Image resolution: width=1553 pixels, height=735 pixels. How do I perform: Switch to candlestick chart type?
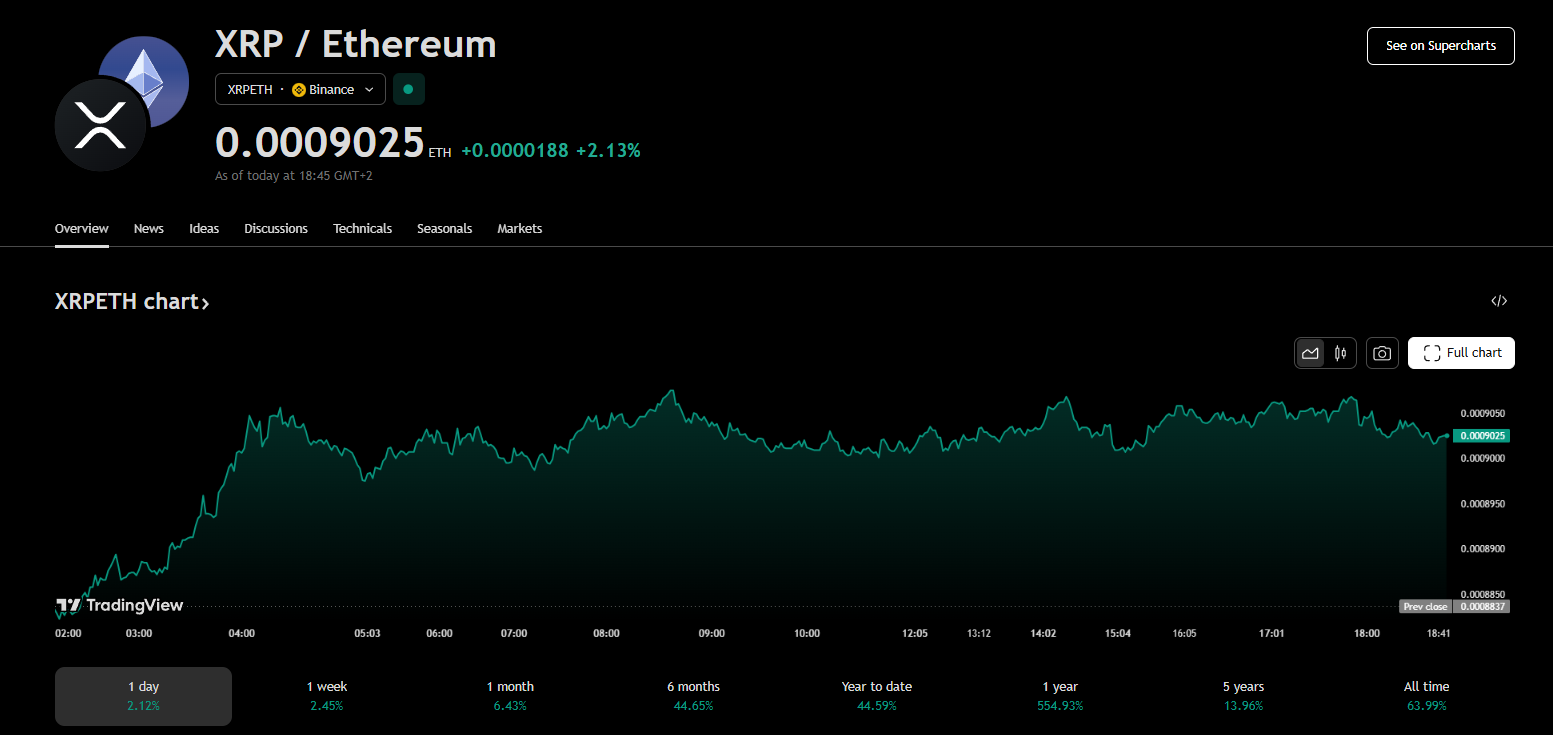click(1340, 353)
